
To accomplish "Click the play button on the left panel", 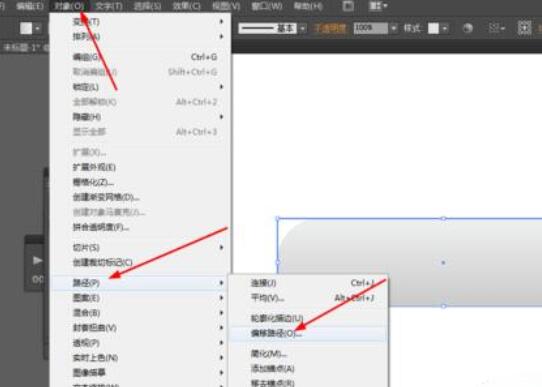I will click(x=37, y=260).
